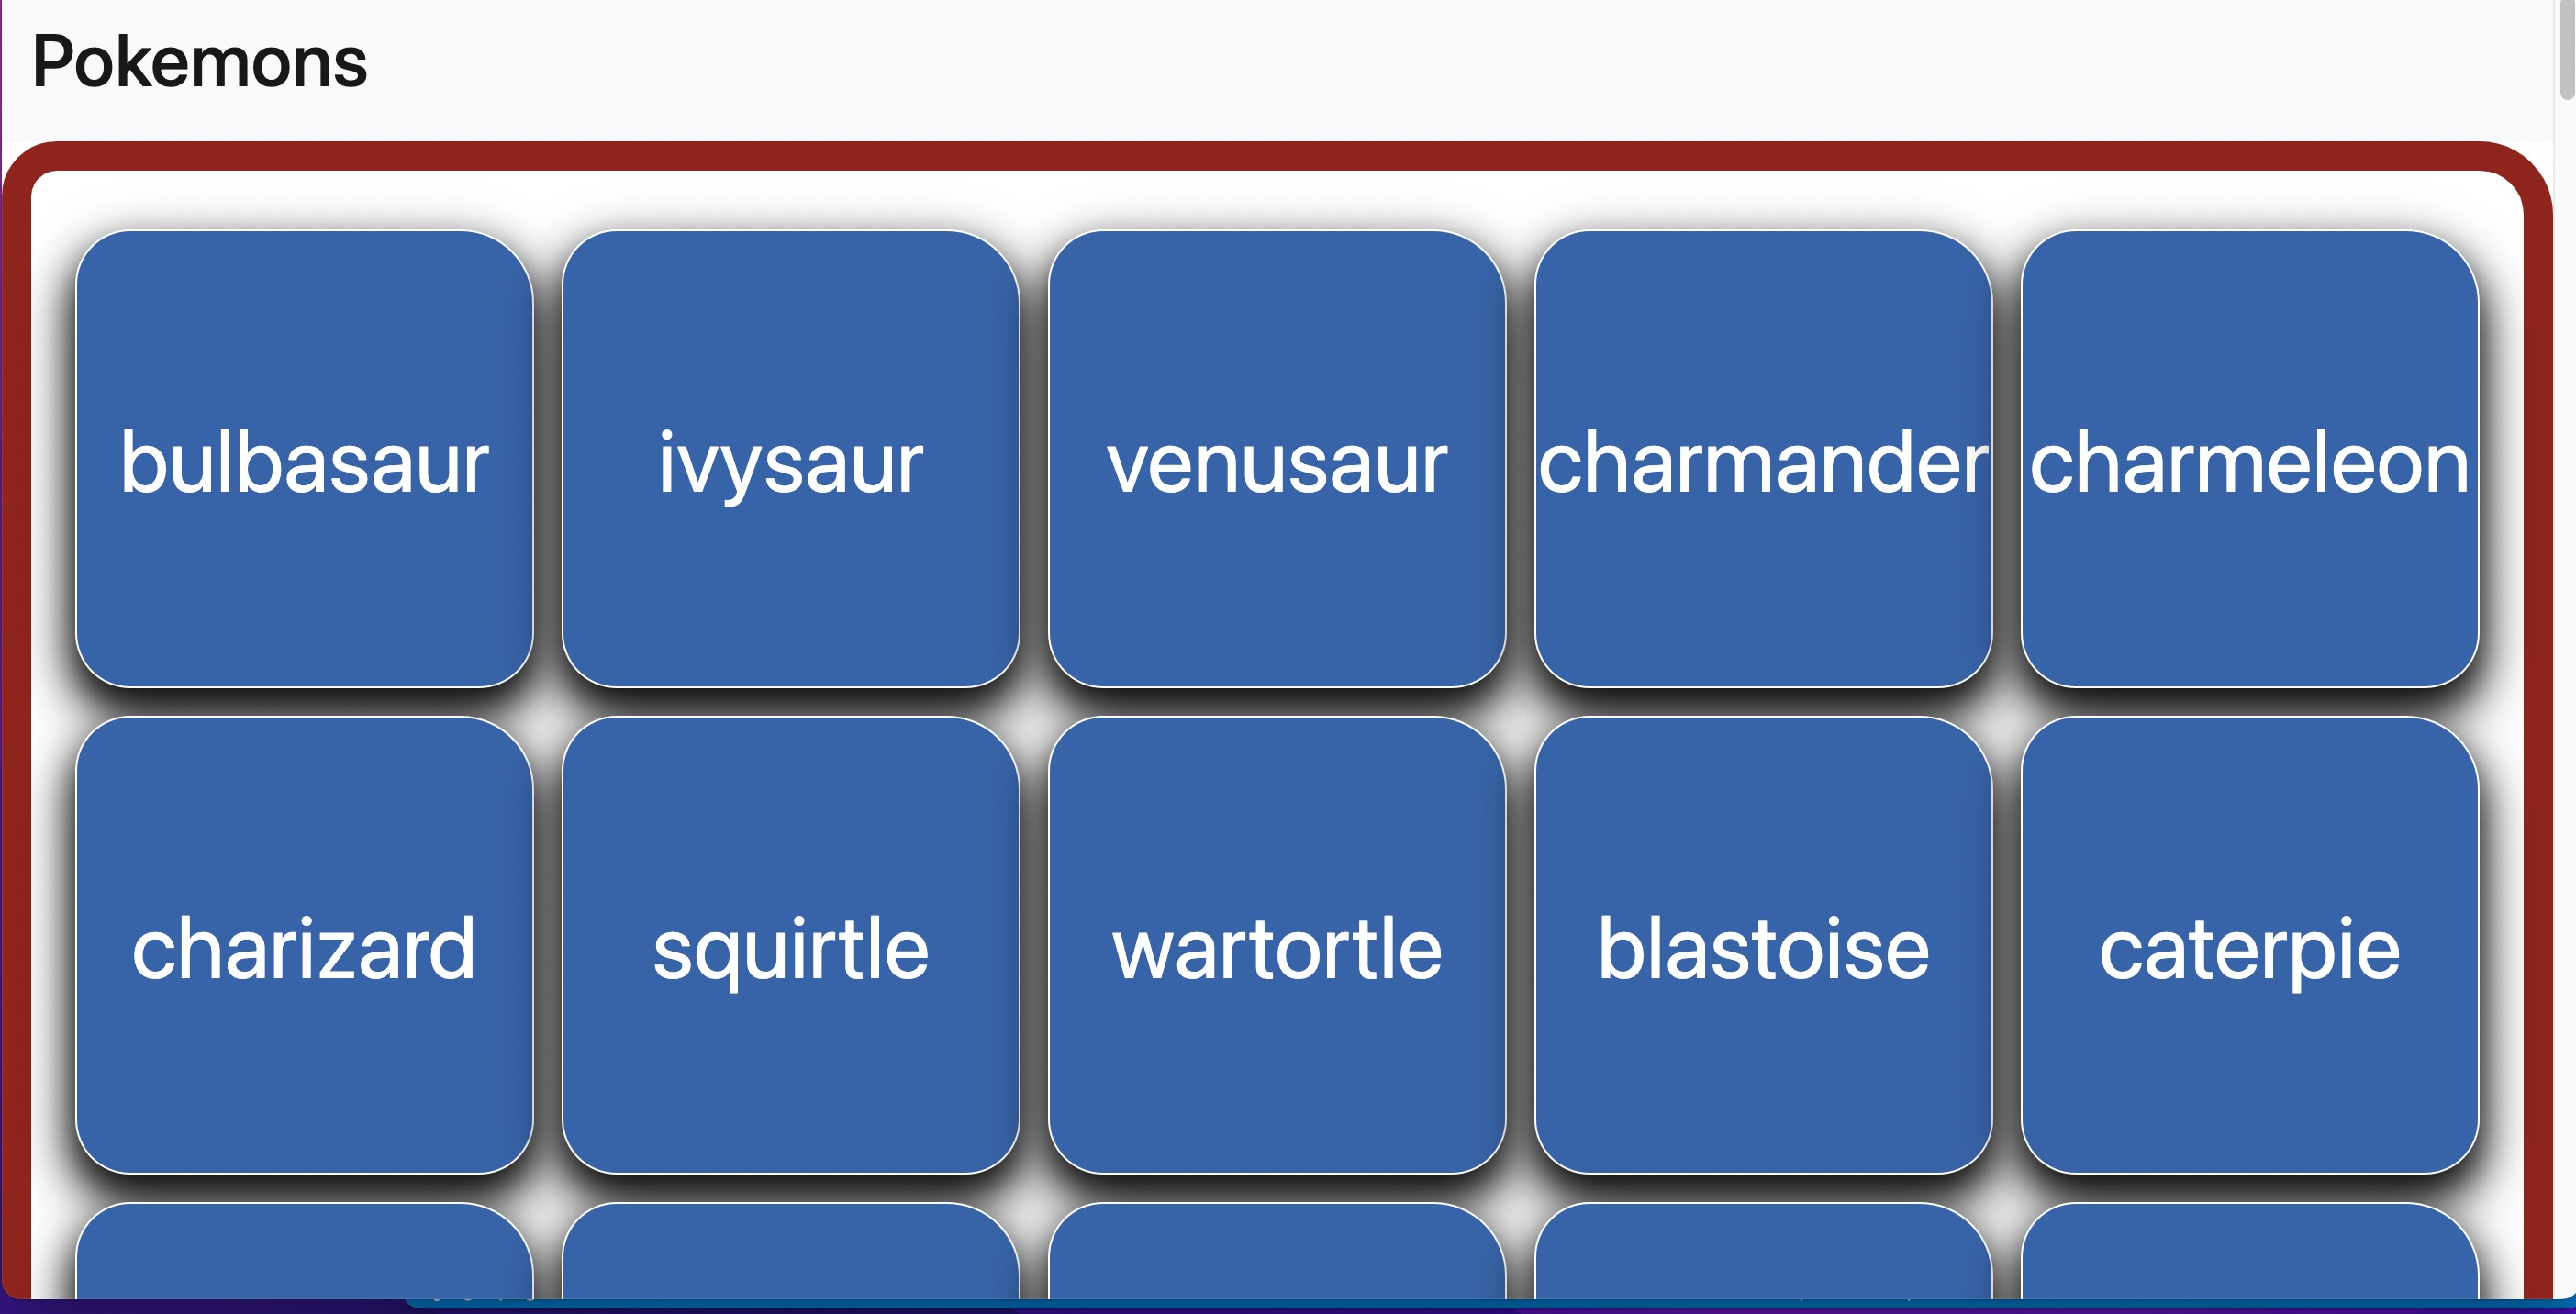
Task: Click the Pokemons page heading
Action: (200, 62)
